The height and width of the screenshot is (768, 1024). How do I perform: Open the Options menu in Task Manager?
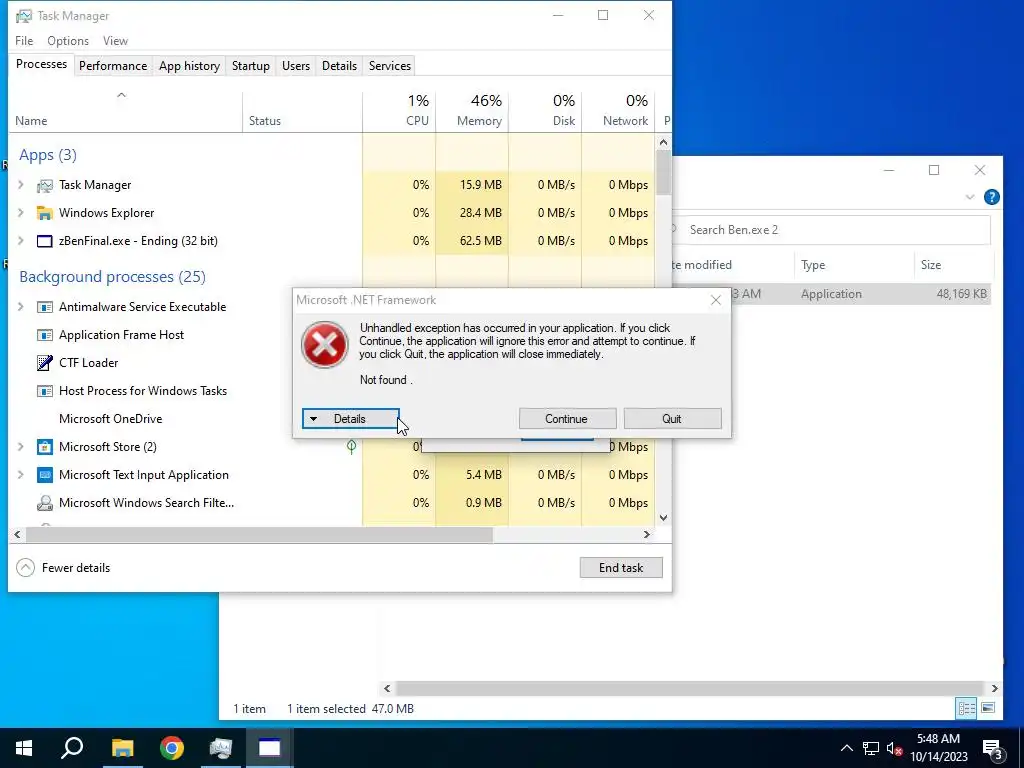[x=68, y=40]
